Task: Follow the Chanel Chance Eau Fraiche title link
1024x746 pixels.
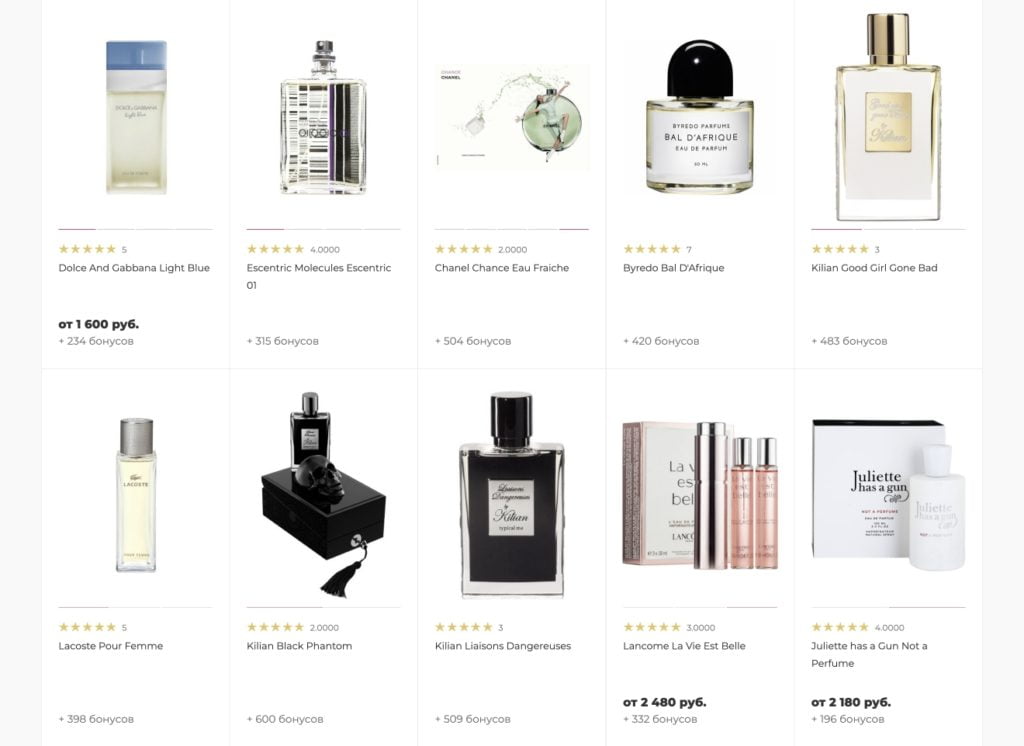Action: click(x=502, y=268)
